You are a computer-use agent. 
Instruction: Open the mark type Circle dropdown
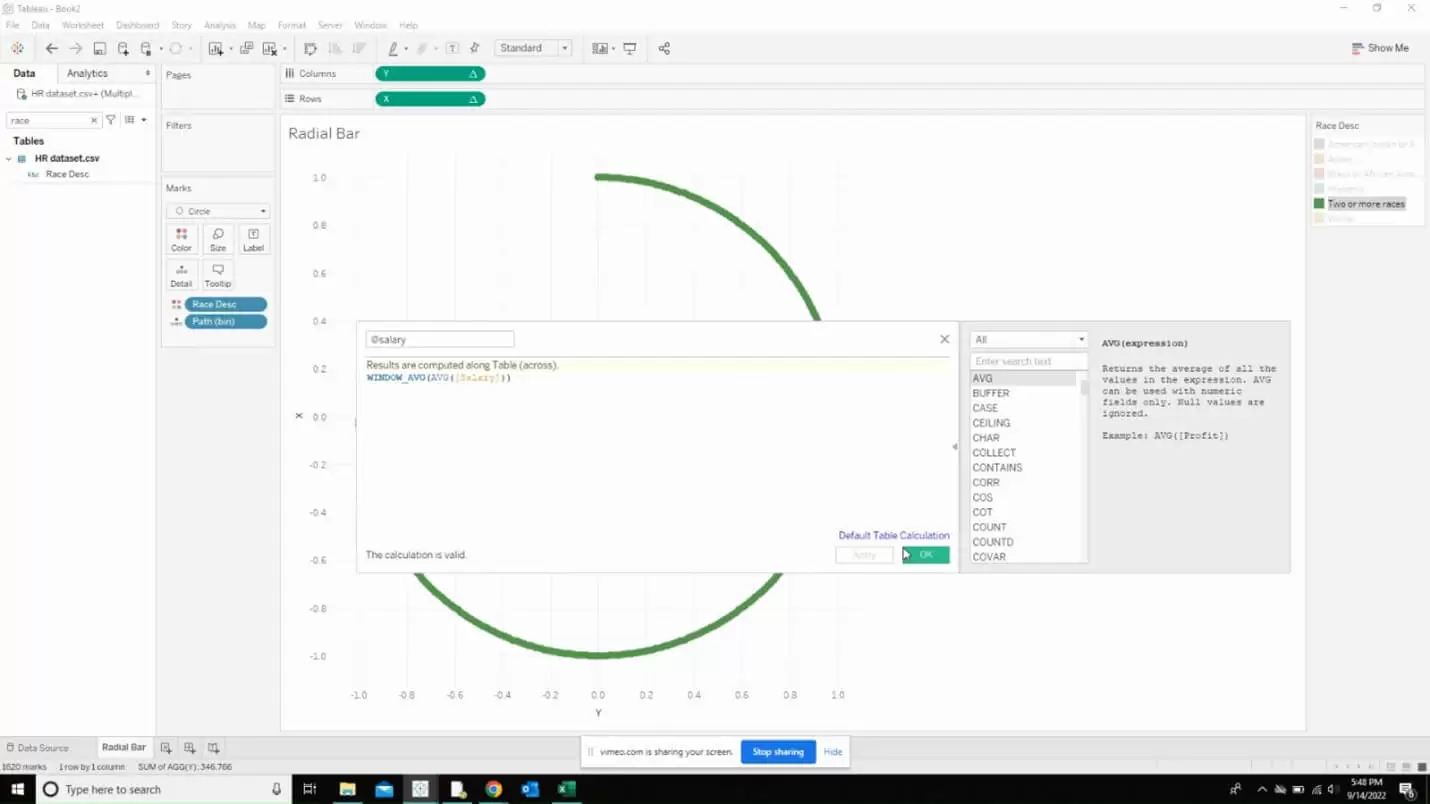(218, 211)
